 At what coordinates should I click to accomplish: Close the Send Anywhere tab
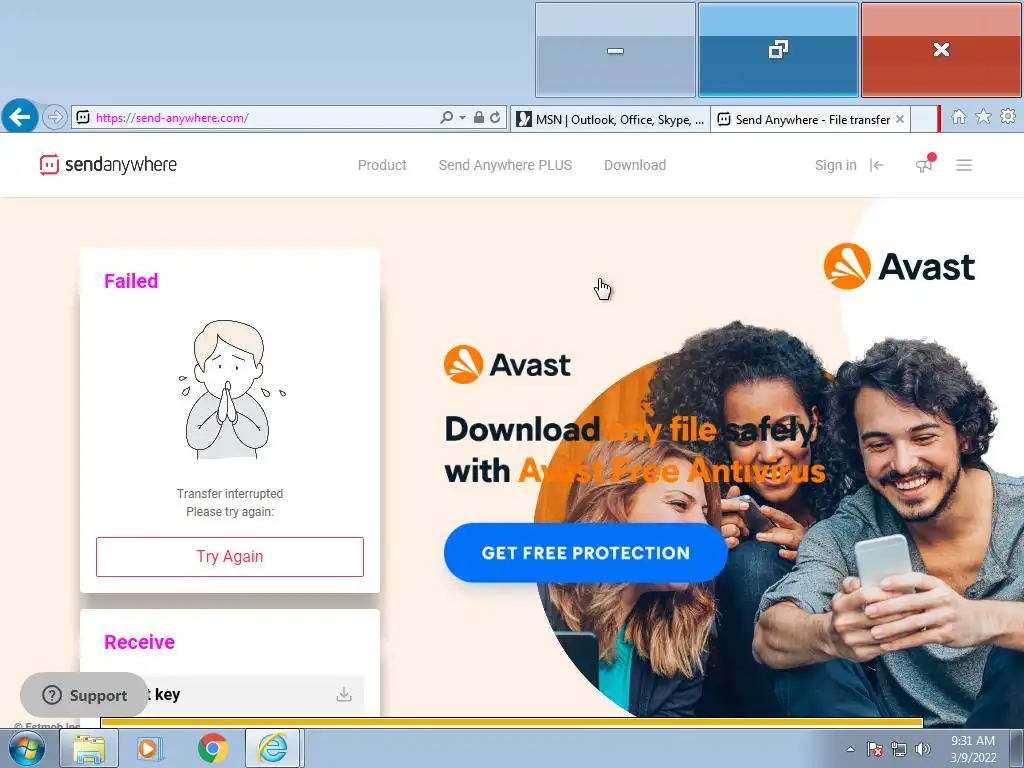[x=900, y=119]
